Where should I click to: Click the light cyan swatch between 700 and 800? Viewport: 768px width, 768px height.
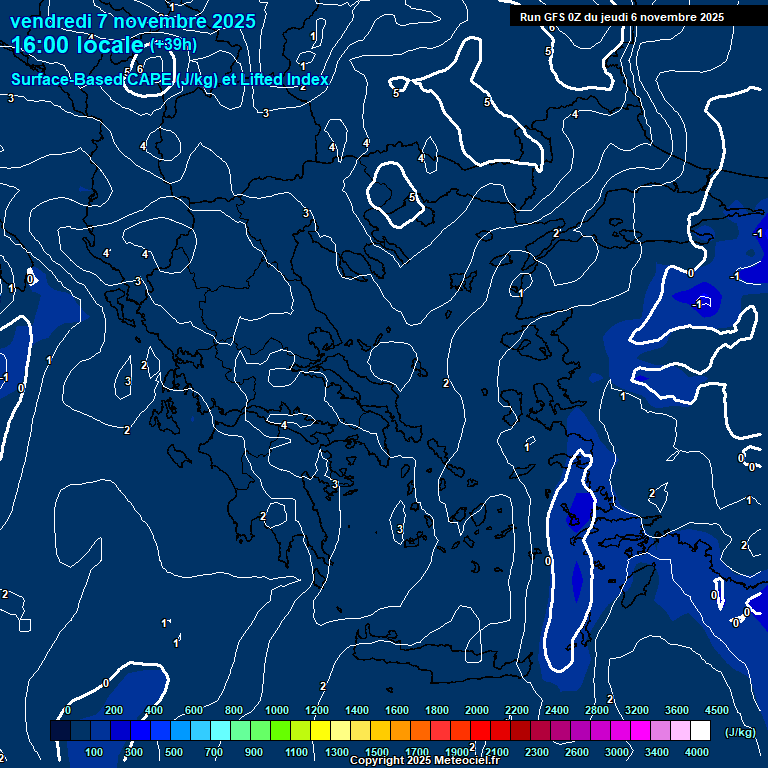point(220,730)
